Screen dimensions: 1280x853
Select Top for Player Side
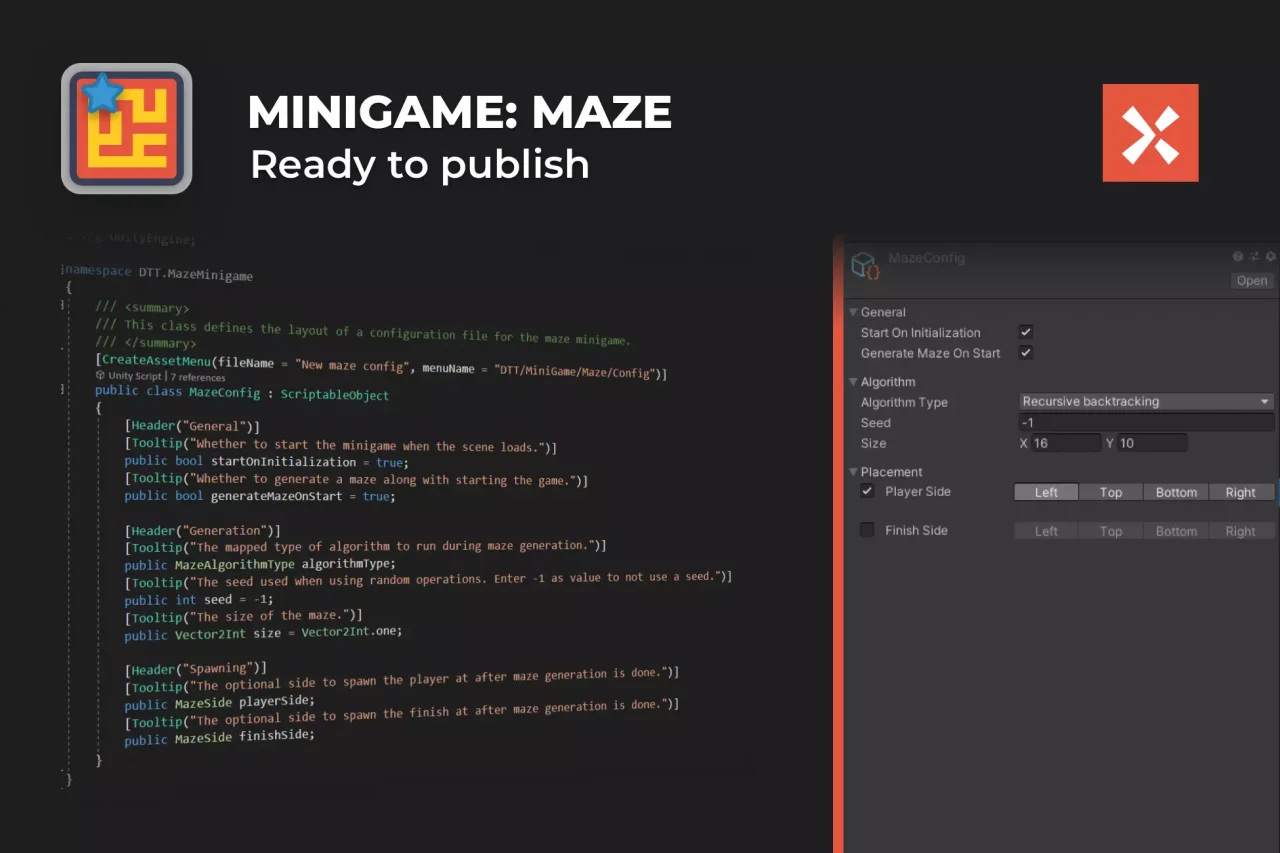1111,492
